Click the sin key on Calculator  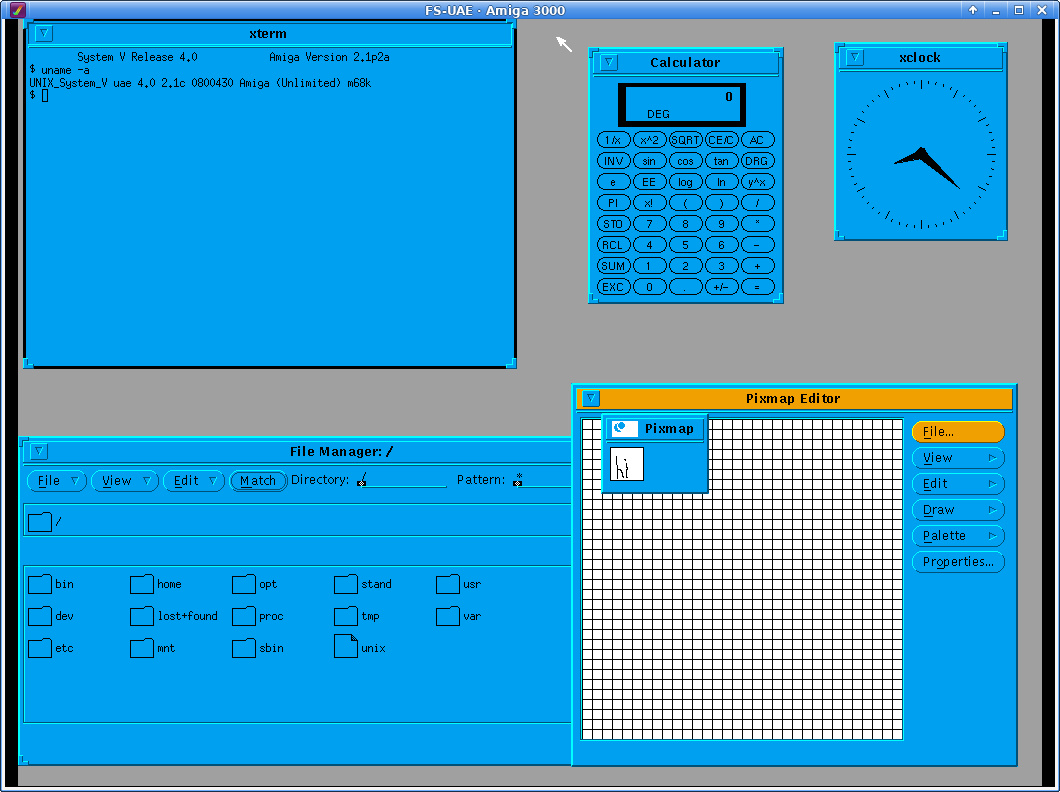(649, 161)
